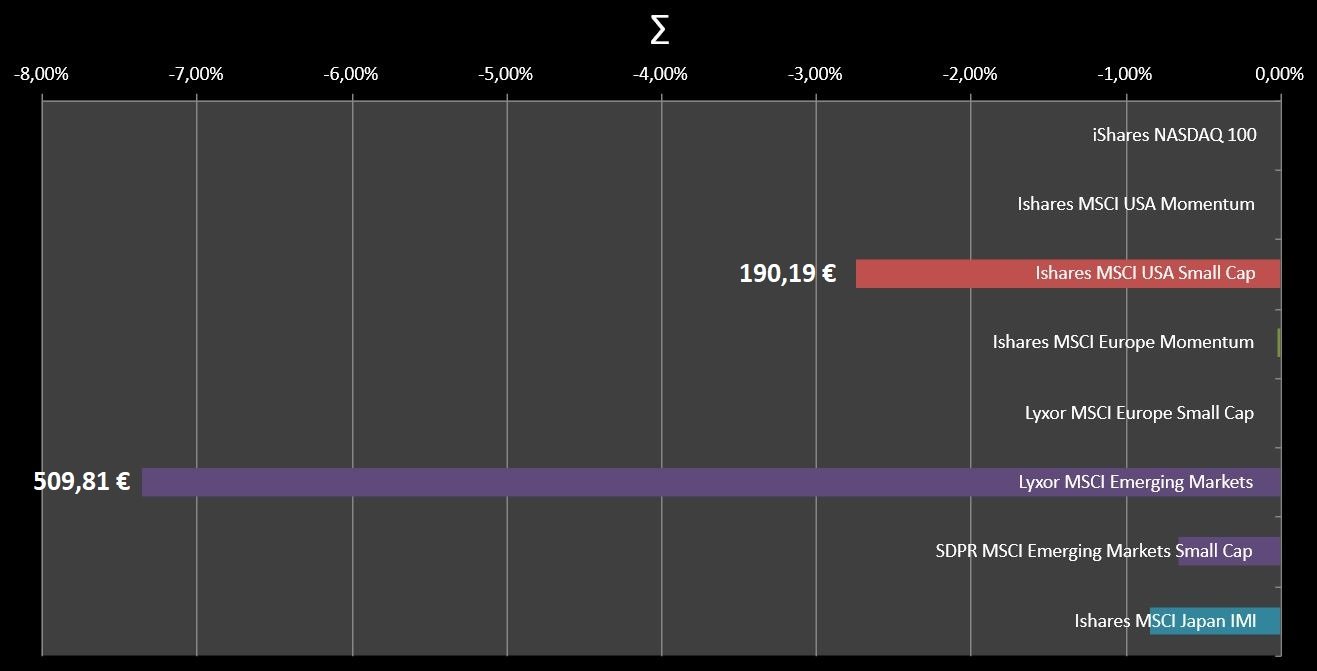This screenshot has width=1317, height=671.
Task: Click the Ishares MSCI Europe Momentum label
Action: coord(1123,342)
